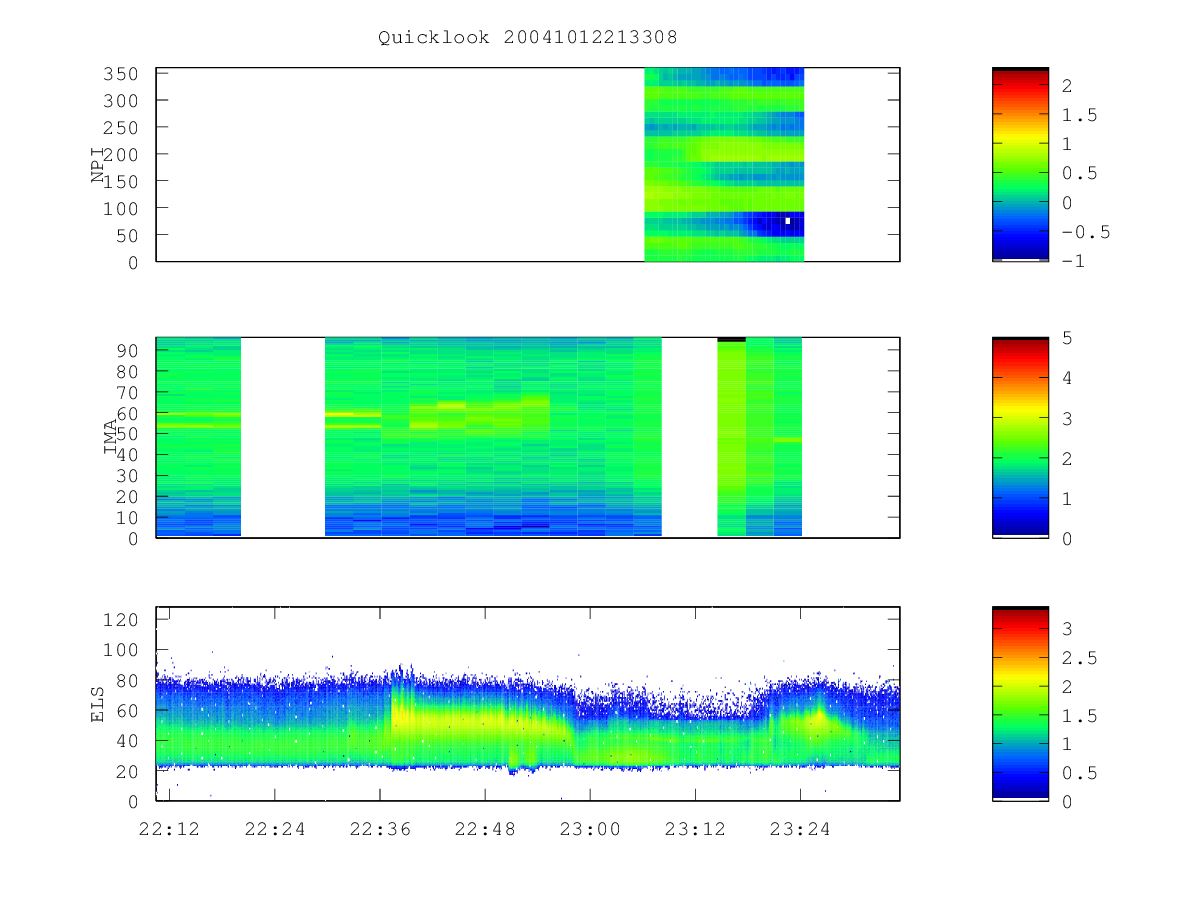
Task: Click the NPI panel color scale bar
Action: click(x=1020, y=165)
